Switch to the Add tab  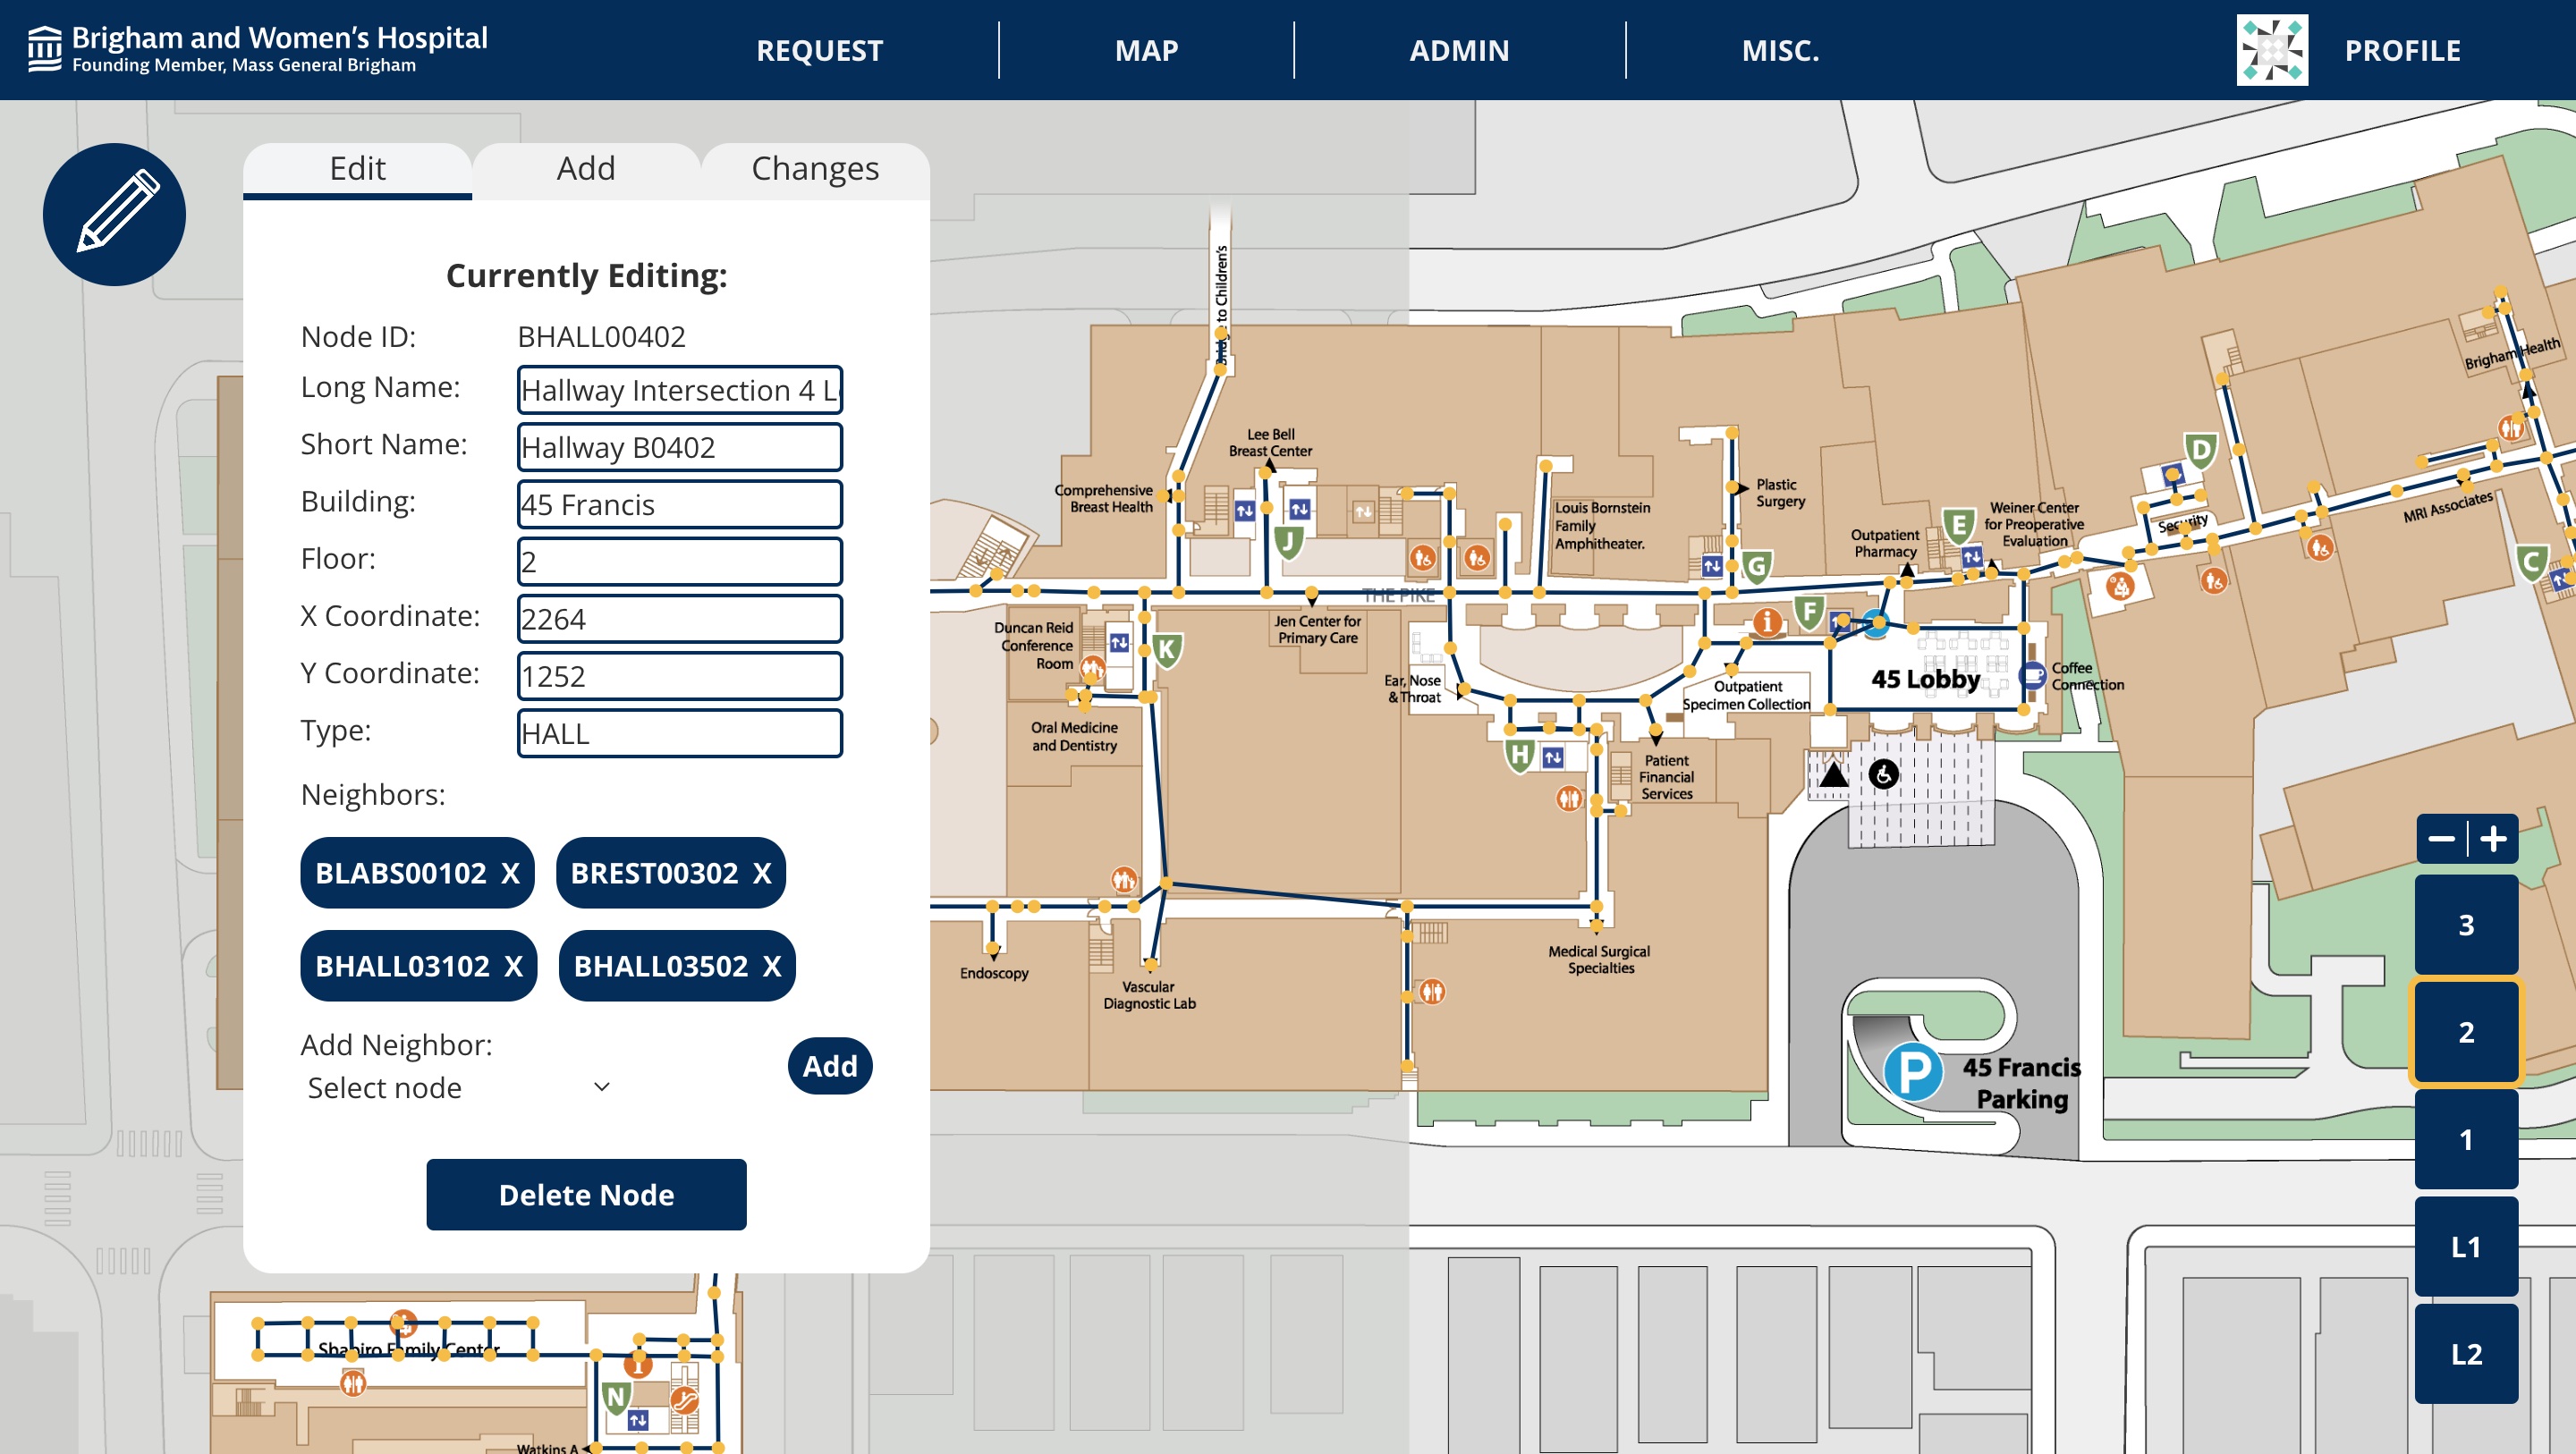point(586,168)
